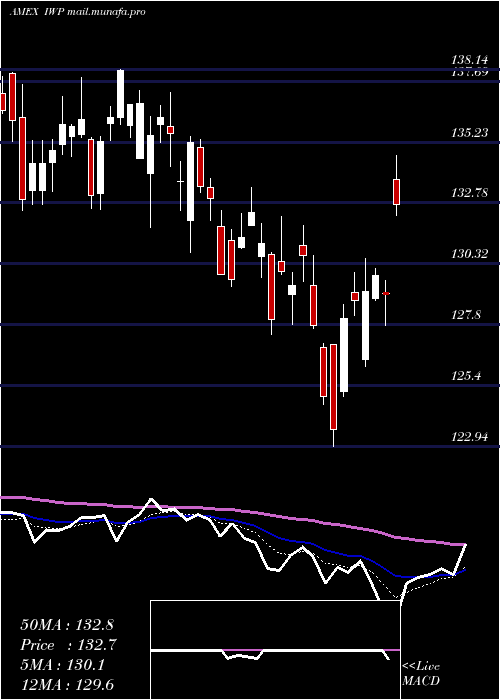Image resolution: width=500 pixels, height=700 pixels.
Task: Click the 130.32 price level label
Action: point(469,254)
